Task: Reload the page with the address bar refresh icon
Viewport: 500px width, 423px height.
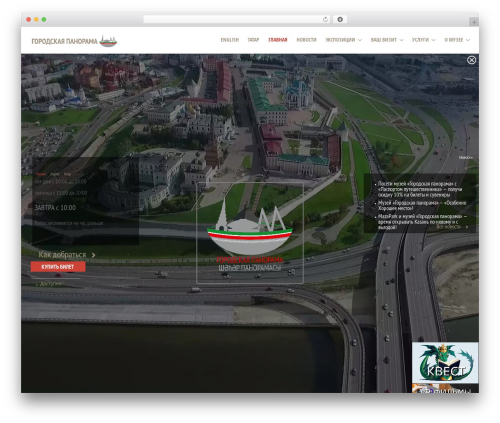Action: click(325, 19)
